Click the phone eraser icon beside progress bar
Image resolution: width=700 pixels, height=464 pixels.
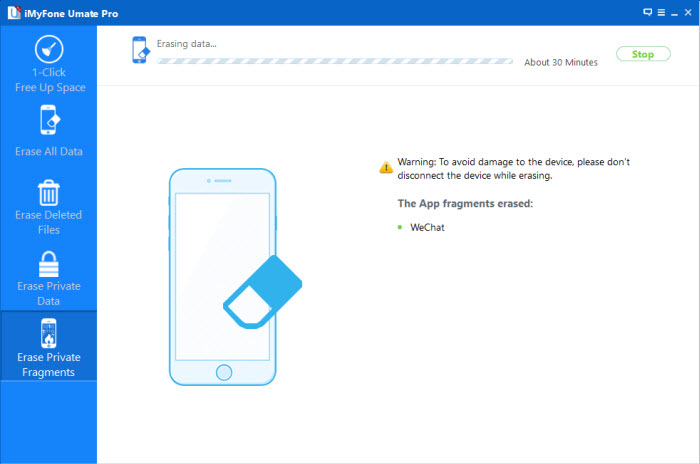(141, 50)
